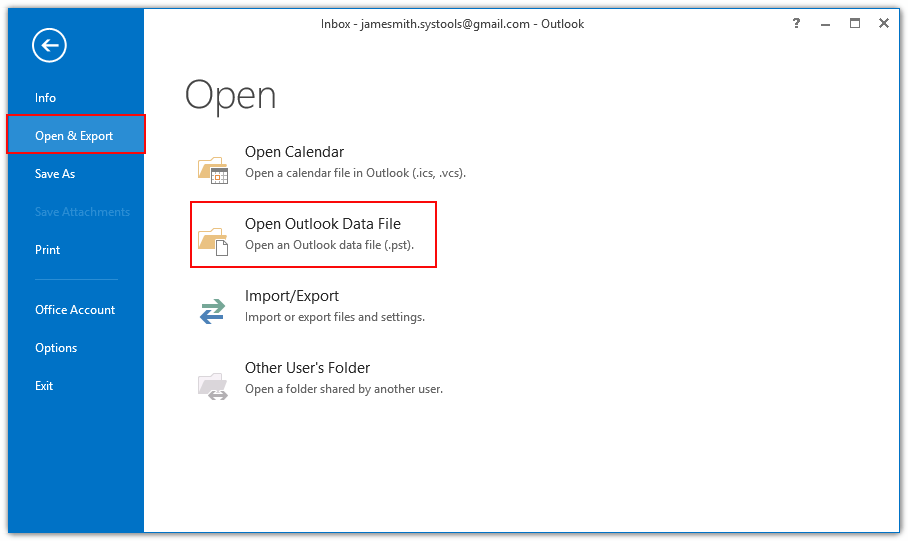Click the Open Outlook Data File icon
908x541 pixels.
pos(213,240)
